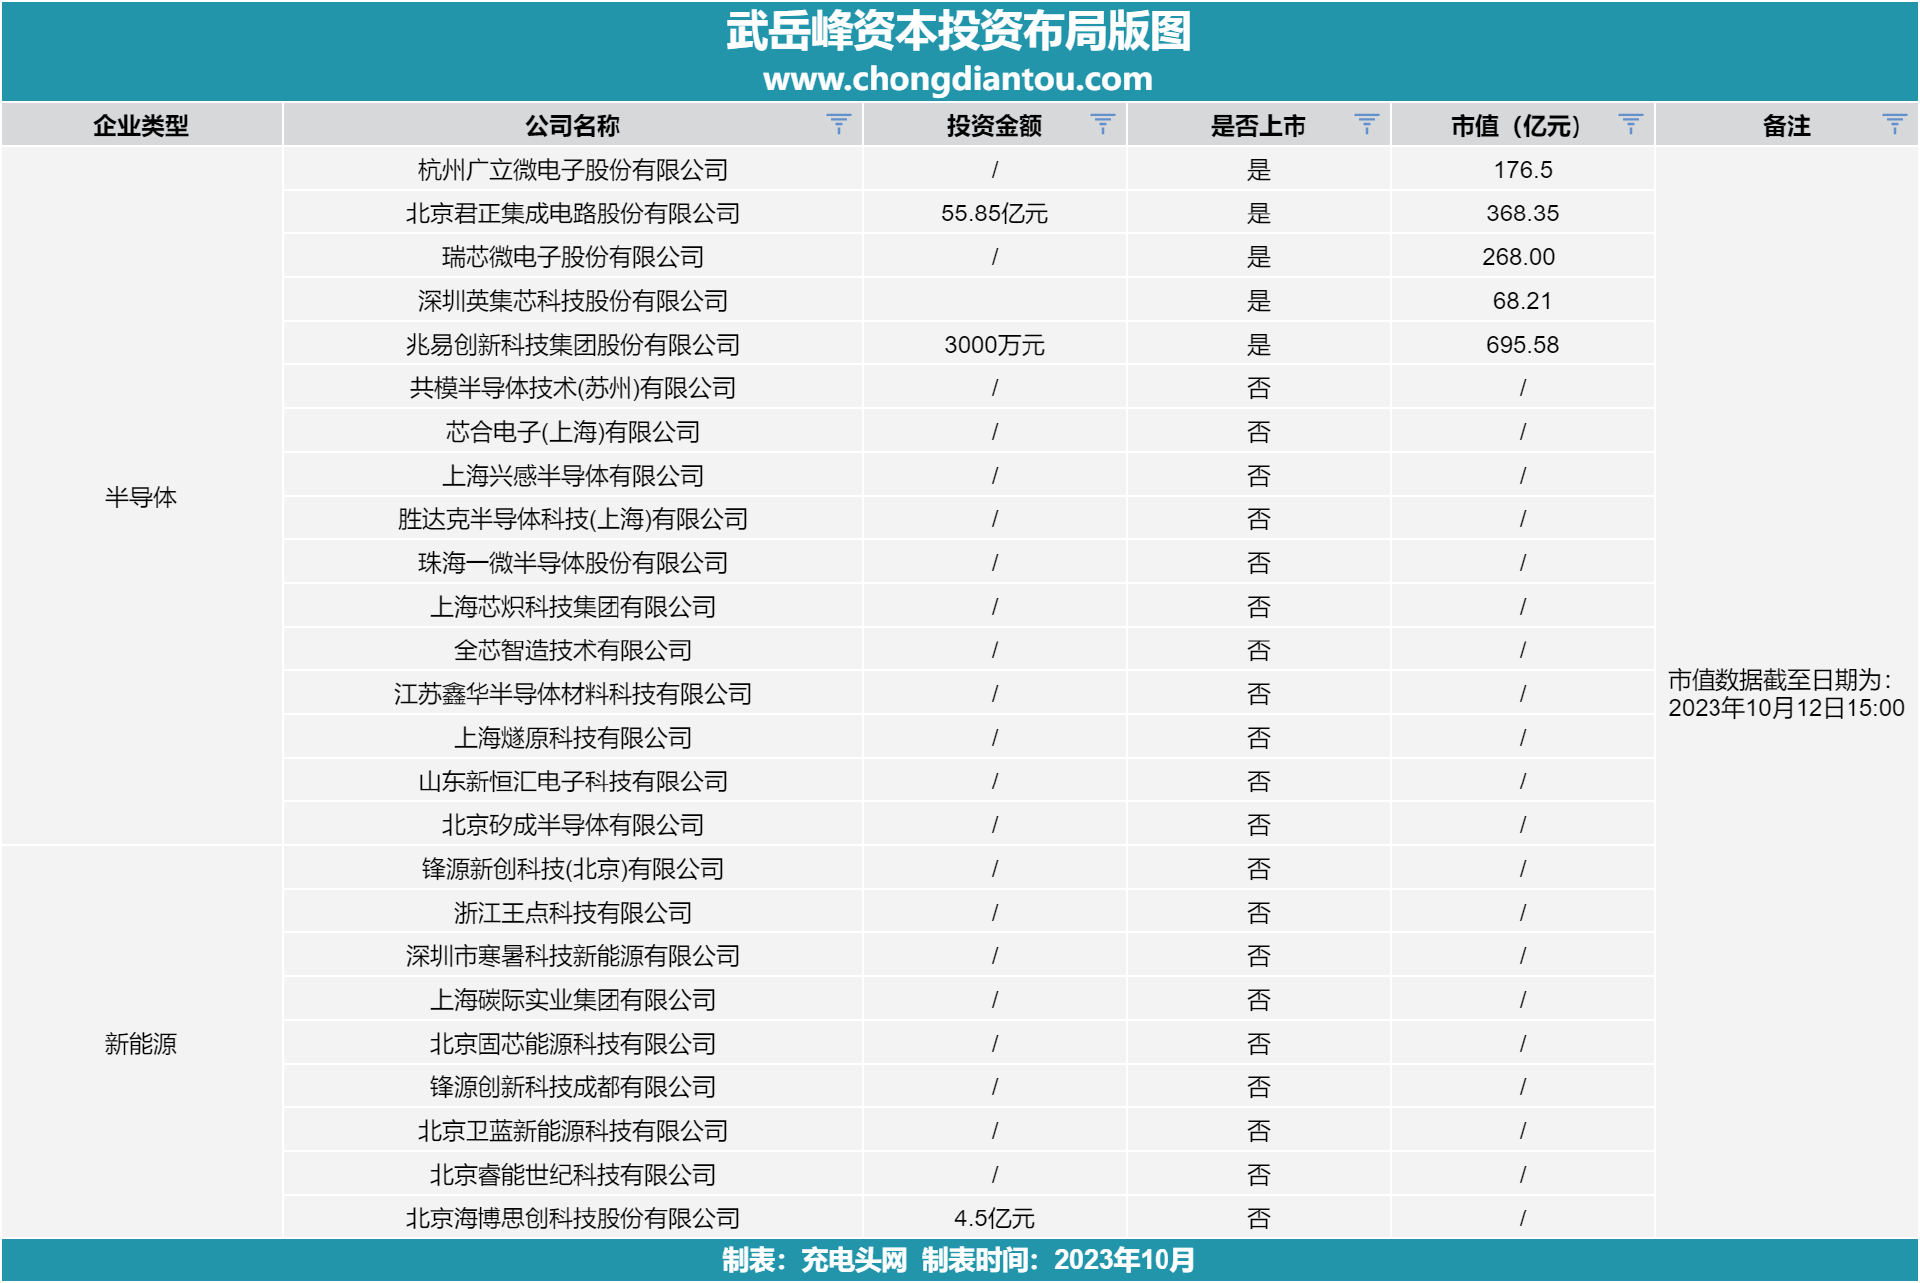Select 是 listed cell for 兆易创新 row
The image size is (1920, 1283).
pos(1258,345)
